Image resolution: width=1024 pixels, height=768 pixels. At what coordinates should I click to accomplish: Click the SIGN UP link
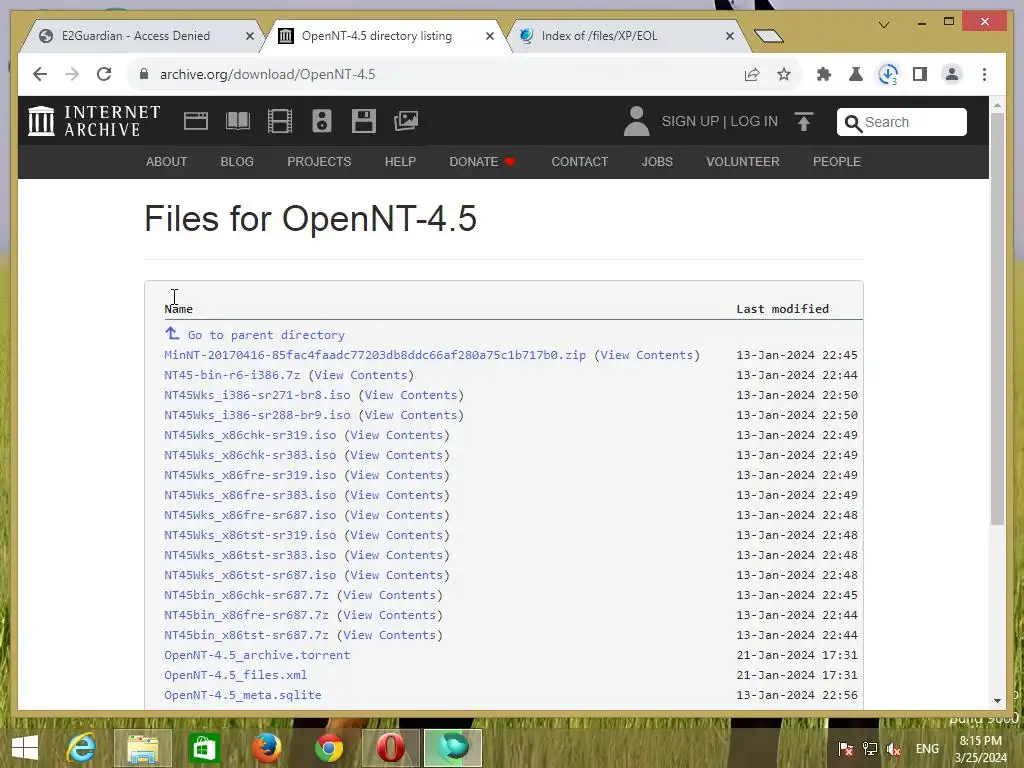(690, 121)
